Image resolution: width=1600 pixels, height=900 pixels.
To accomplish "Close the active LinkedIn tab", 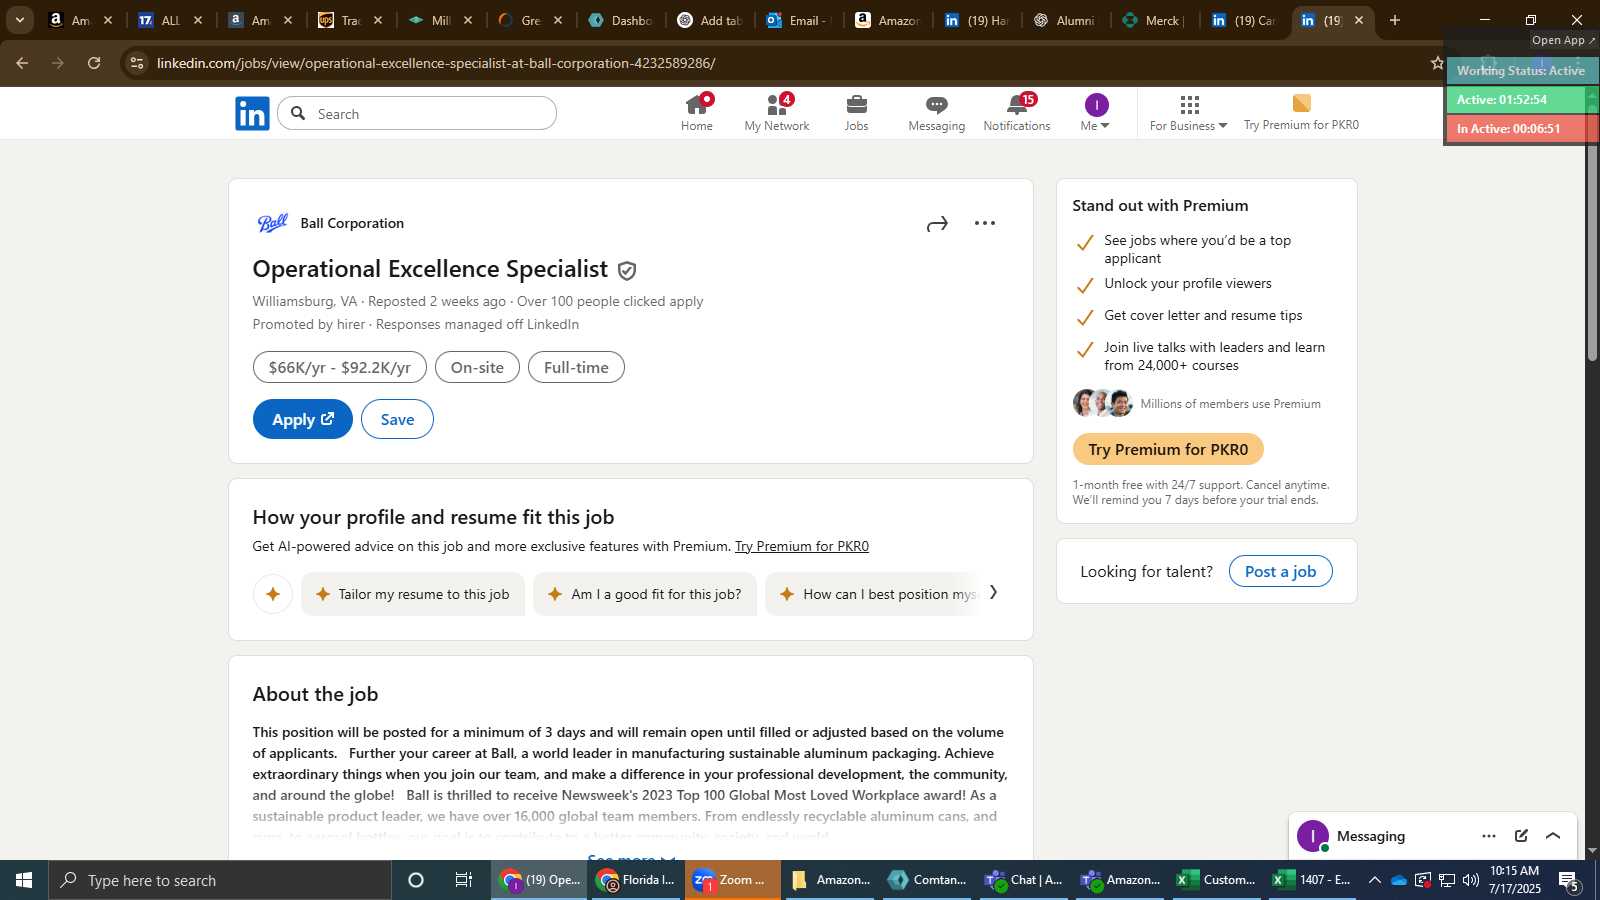I will [1359, 20].
